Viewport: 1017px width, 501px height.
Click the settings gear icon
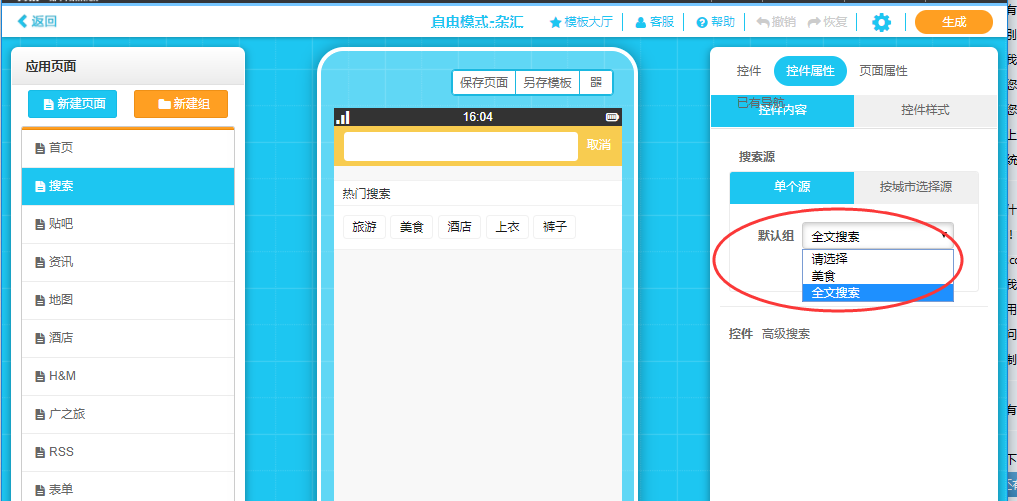pos(881,22)
